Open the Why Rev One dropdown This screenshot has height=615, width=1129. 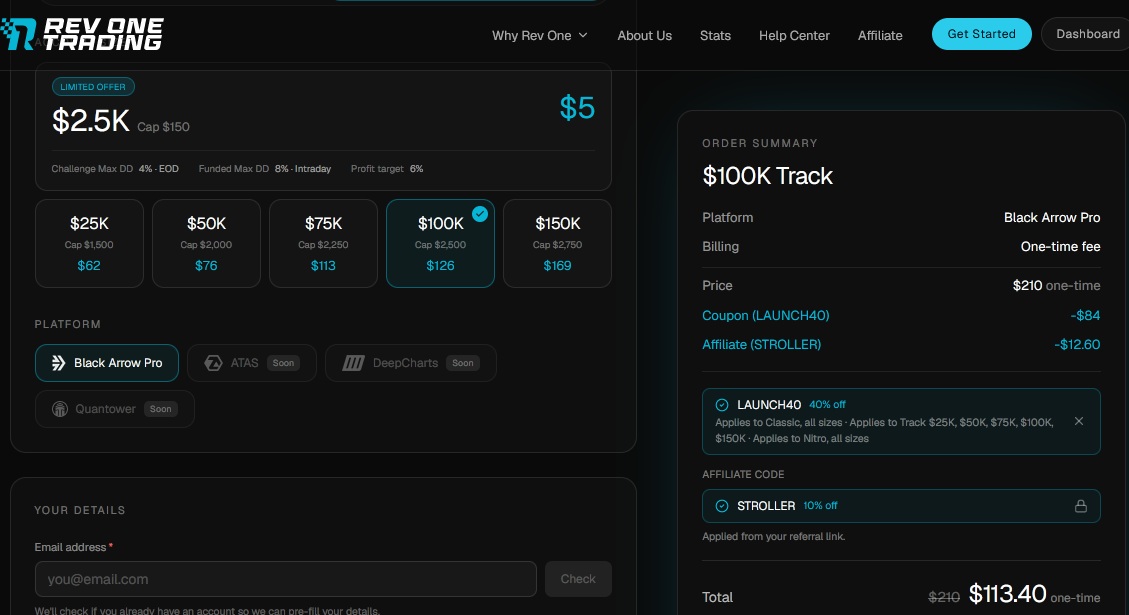click(x=539, y=35)
